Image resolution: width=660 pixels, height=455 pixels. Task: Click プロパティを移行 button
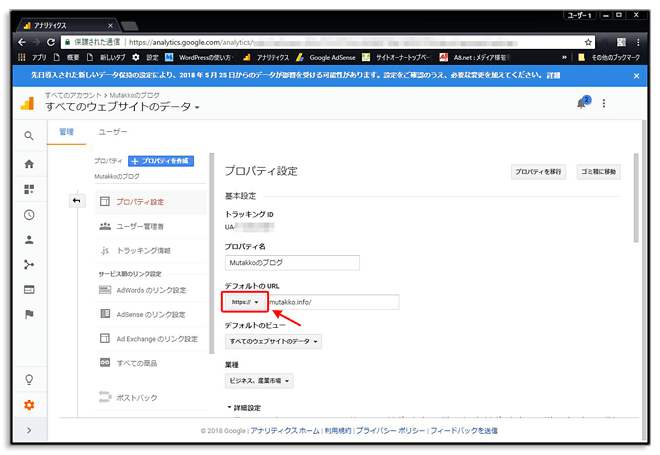click(x=538, y=172)
